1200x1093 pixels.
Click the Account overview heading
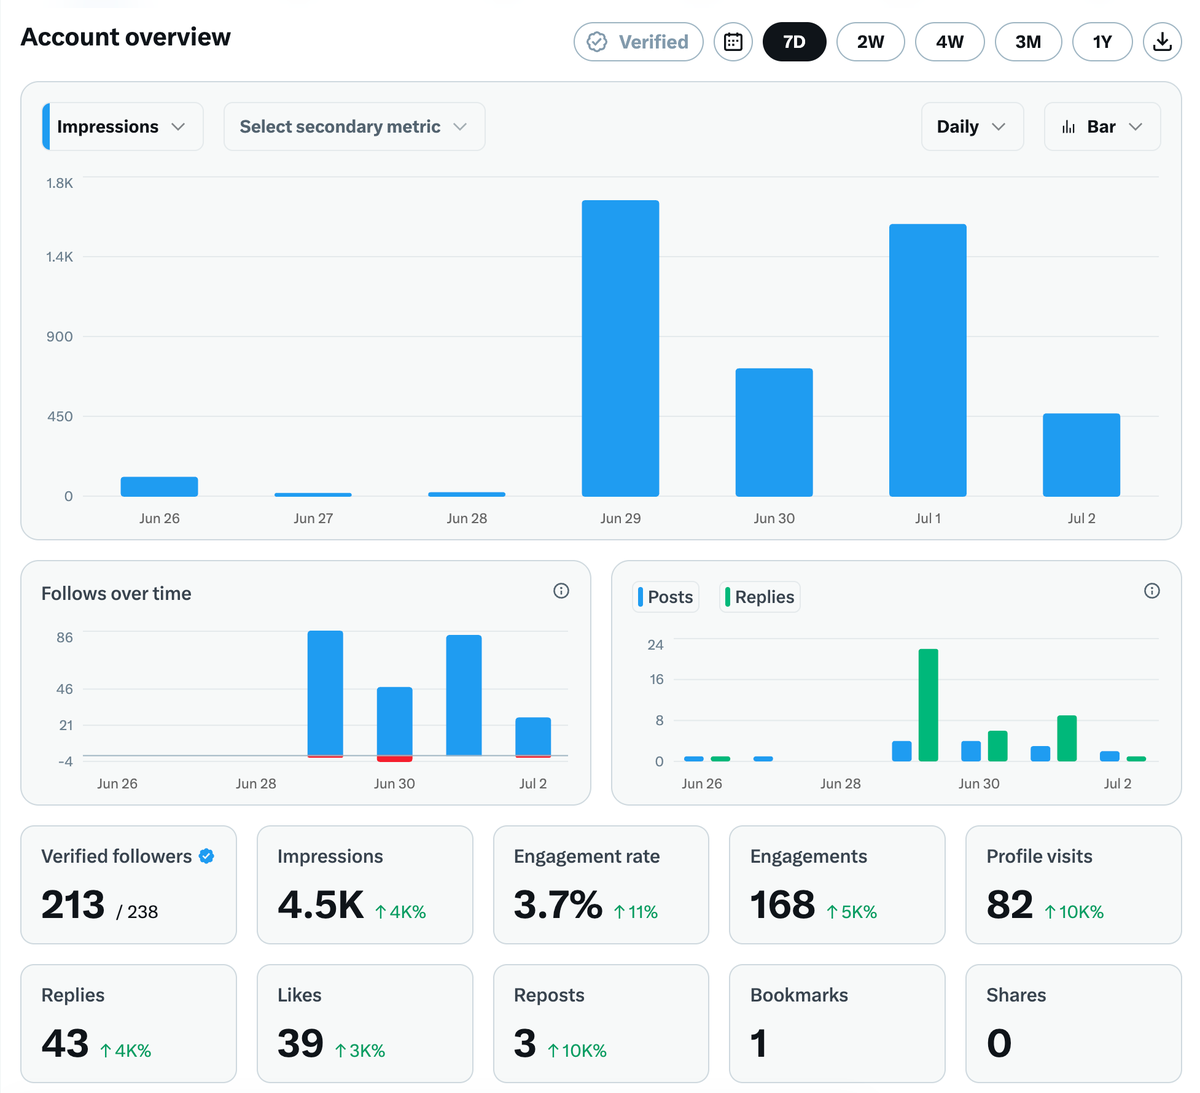tap(126, 37)
